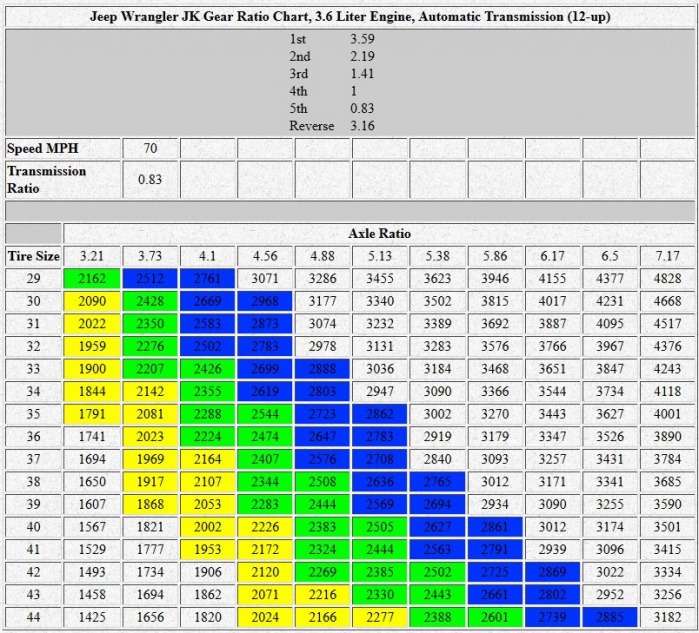Select the 1st gear ratio value 3.59
This screenshot has height=633, width=699.
(362, 39)
